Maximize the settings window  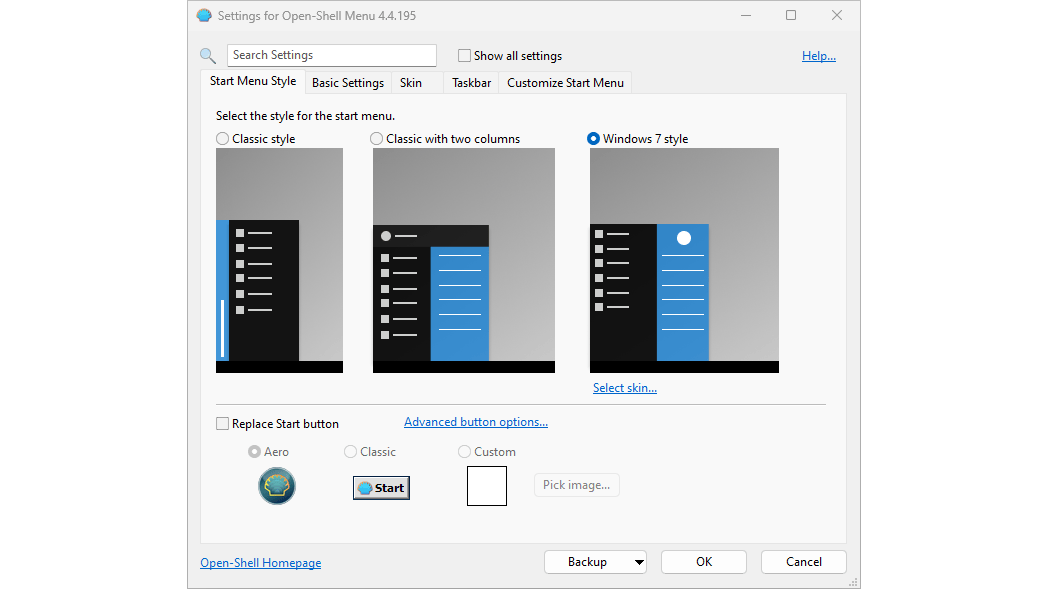[791, 15]
